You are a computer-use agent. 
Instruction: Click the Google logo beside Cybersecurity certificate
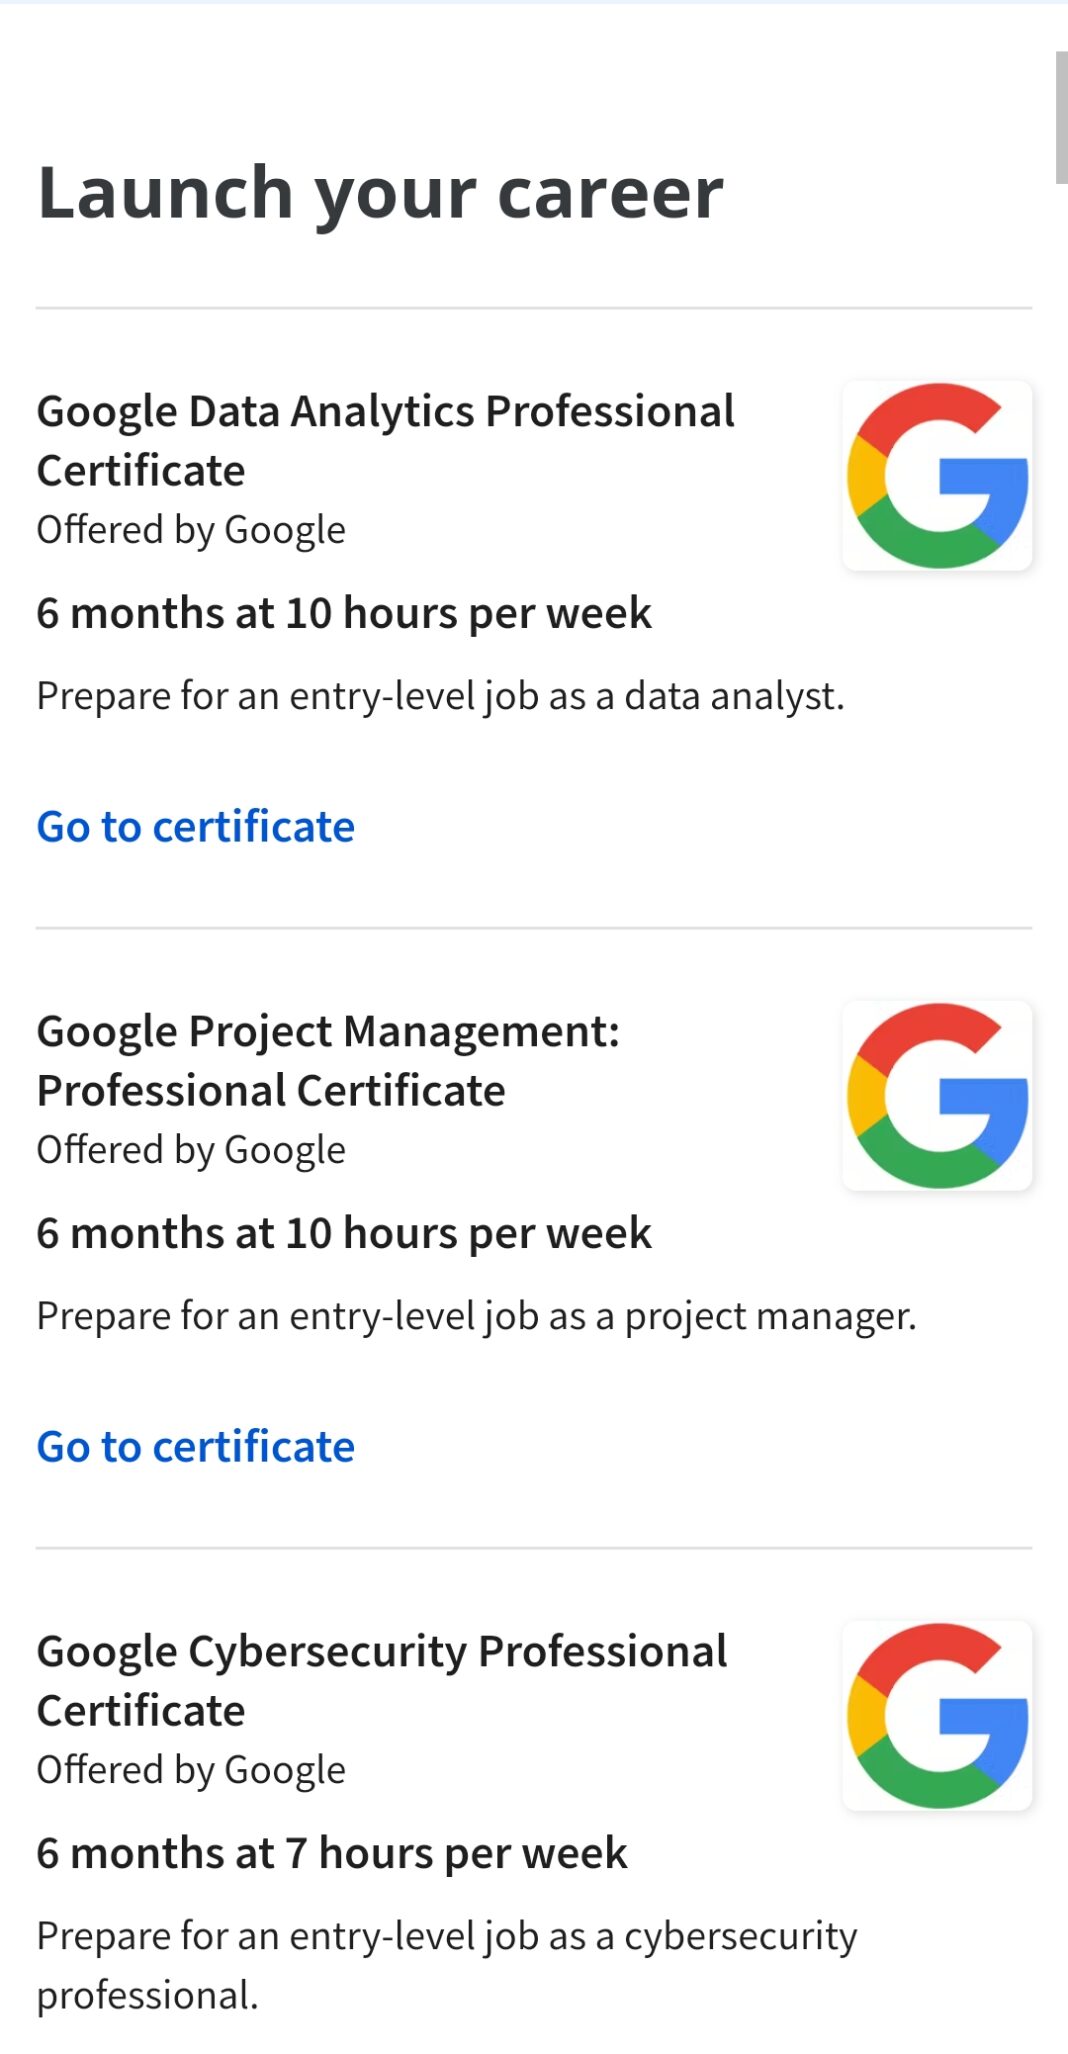tap(937, 1715)
